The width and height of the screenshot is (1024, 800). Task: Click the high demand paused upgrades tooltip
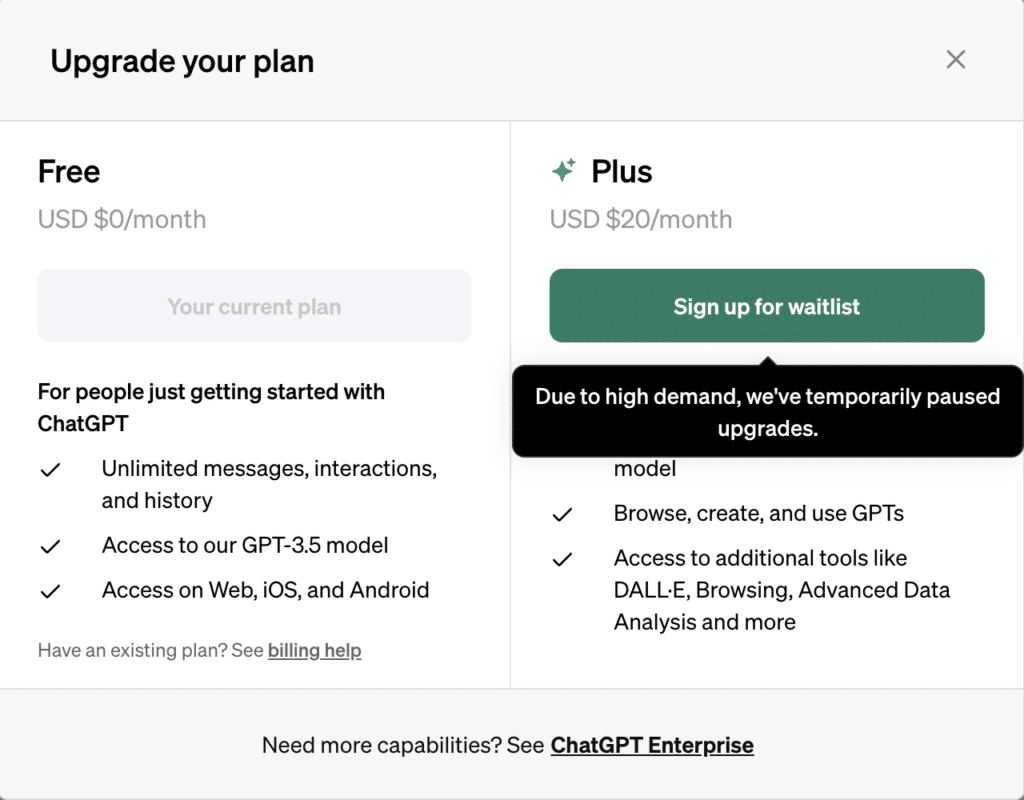(767, 411)
